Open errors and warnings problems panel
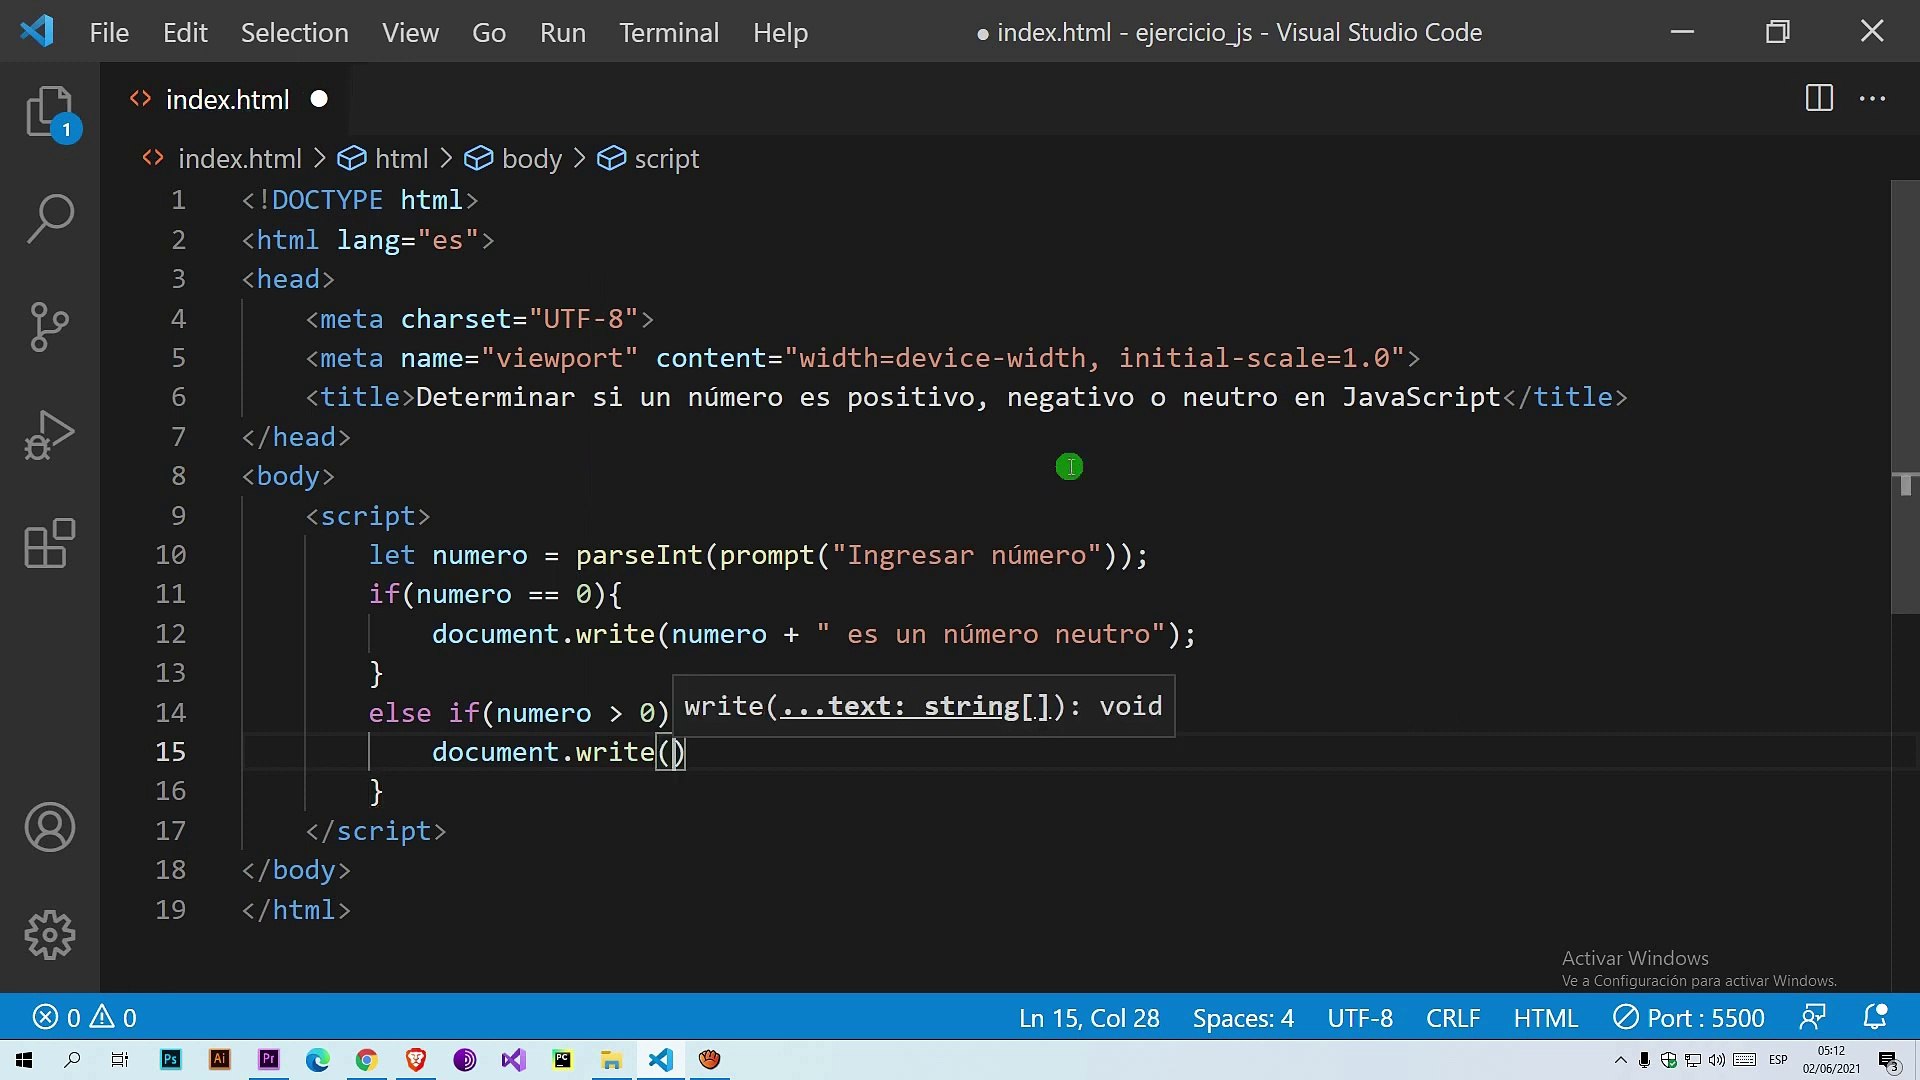Viewport: 1920px width, 1080px height. pyautogui.click(x=85, y=1018)
